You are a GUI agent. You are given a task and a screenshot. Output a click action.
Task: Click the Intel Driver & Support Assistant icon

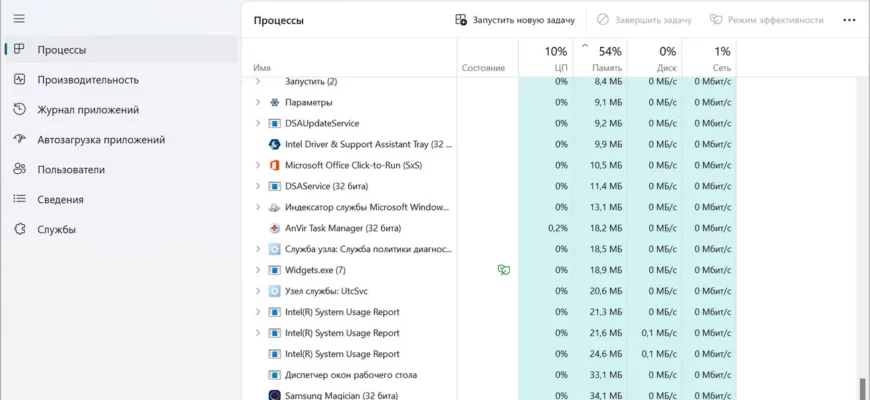[274, 144]
